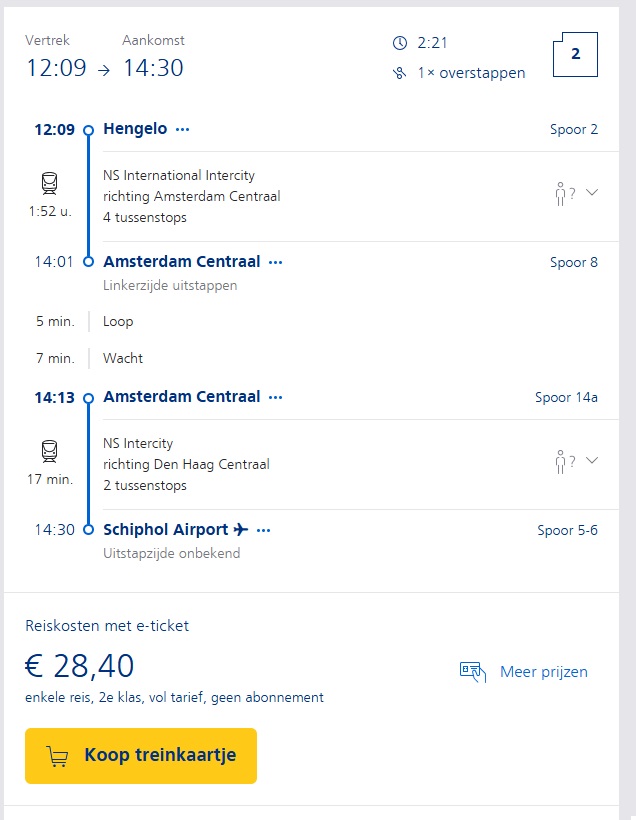Click crowdedness person icon on NS Intercity row
636x820 pixels.
pyautogui.click(x=561, y=461)
